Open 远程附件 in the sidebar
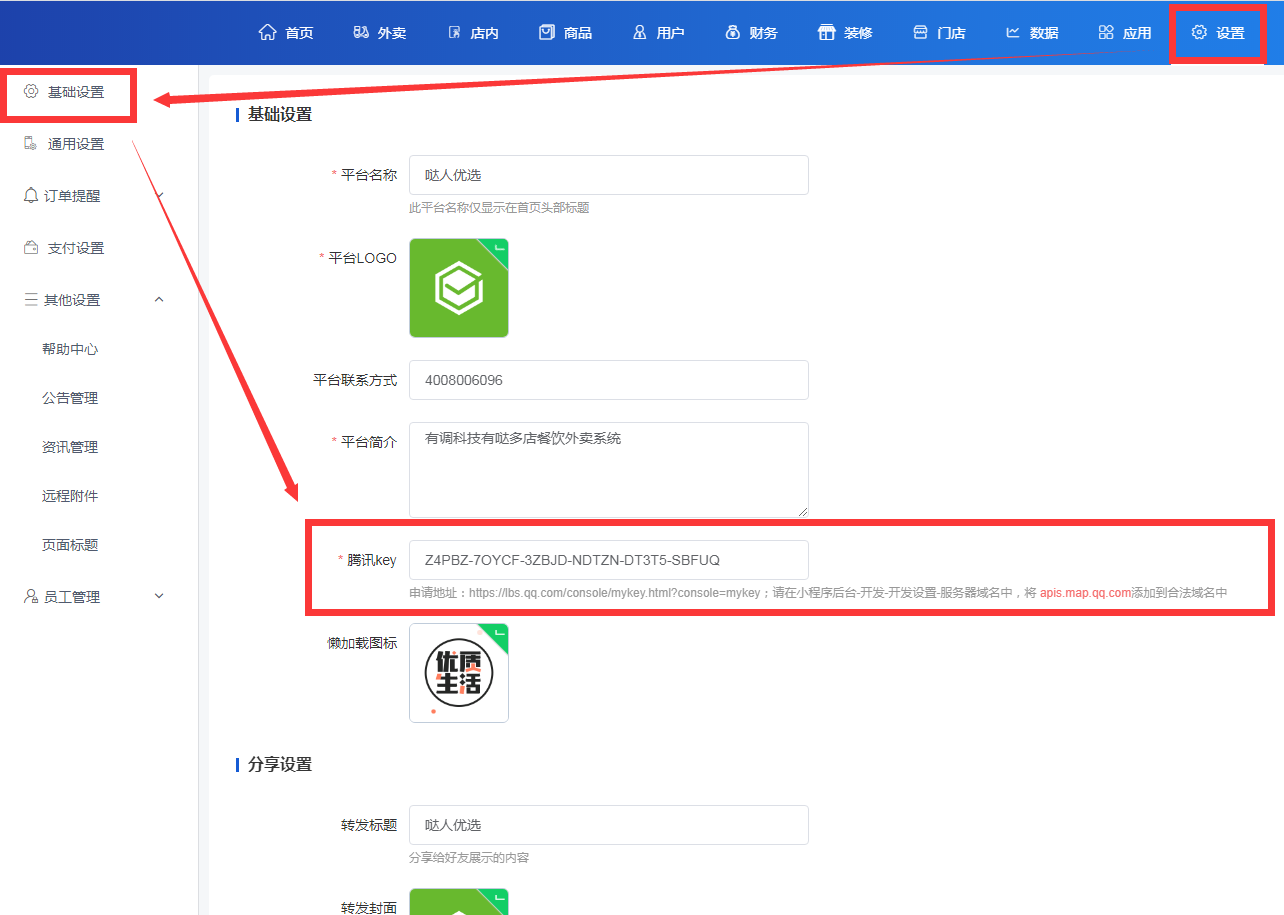 [x=70, y=496]
